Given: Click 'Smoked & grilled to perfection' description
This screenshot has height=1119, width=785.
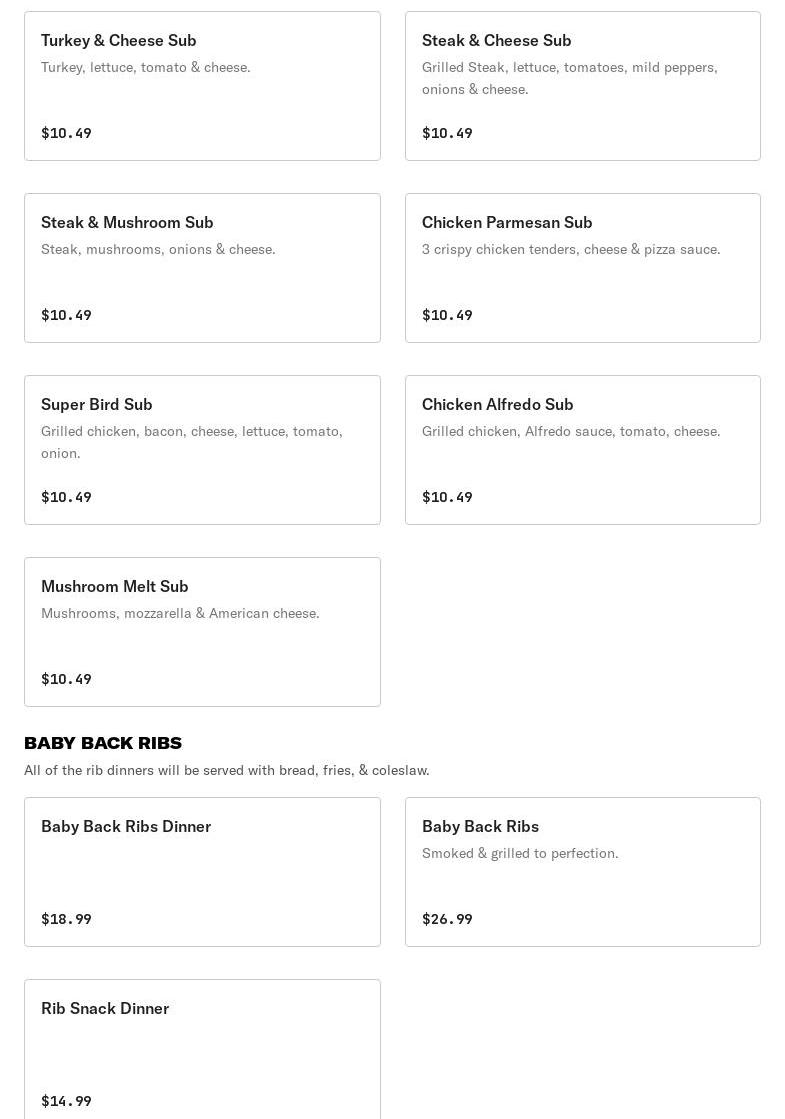Looking at the screenshot, I should pyautogui.click(x=520, y=854).
